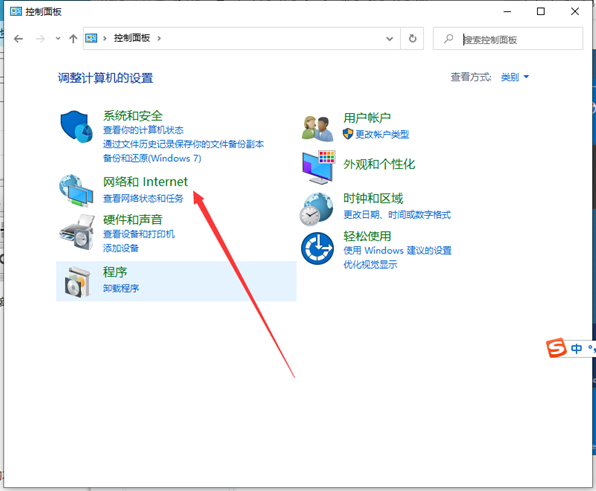Click the Sogou input method S icon
The image size is (596, 491).
[556, 348]
